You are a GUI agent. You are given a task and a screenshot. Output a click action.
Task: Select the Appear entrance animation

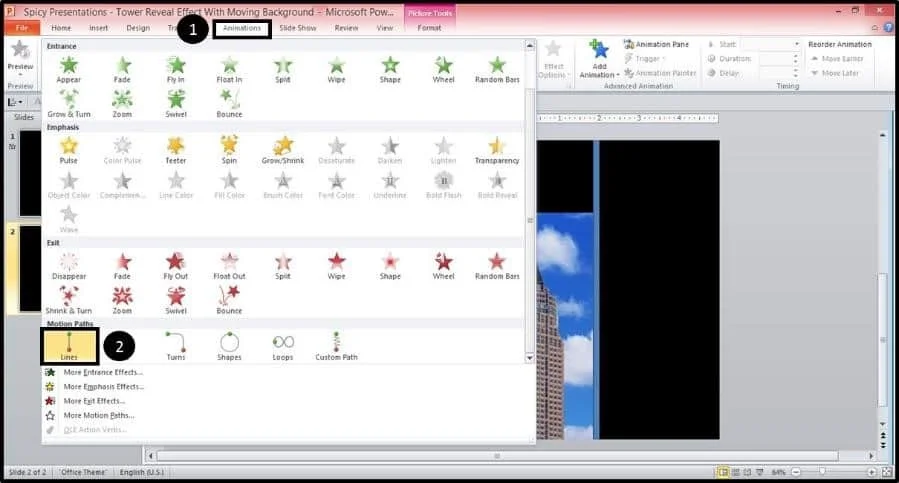69,70
